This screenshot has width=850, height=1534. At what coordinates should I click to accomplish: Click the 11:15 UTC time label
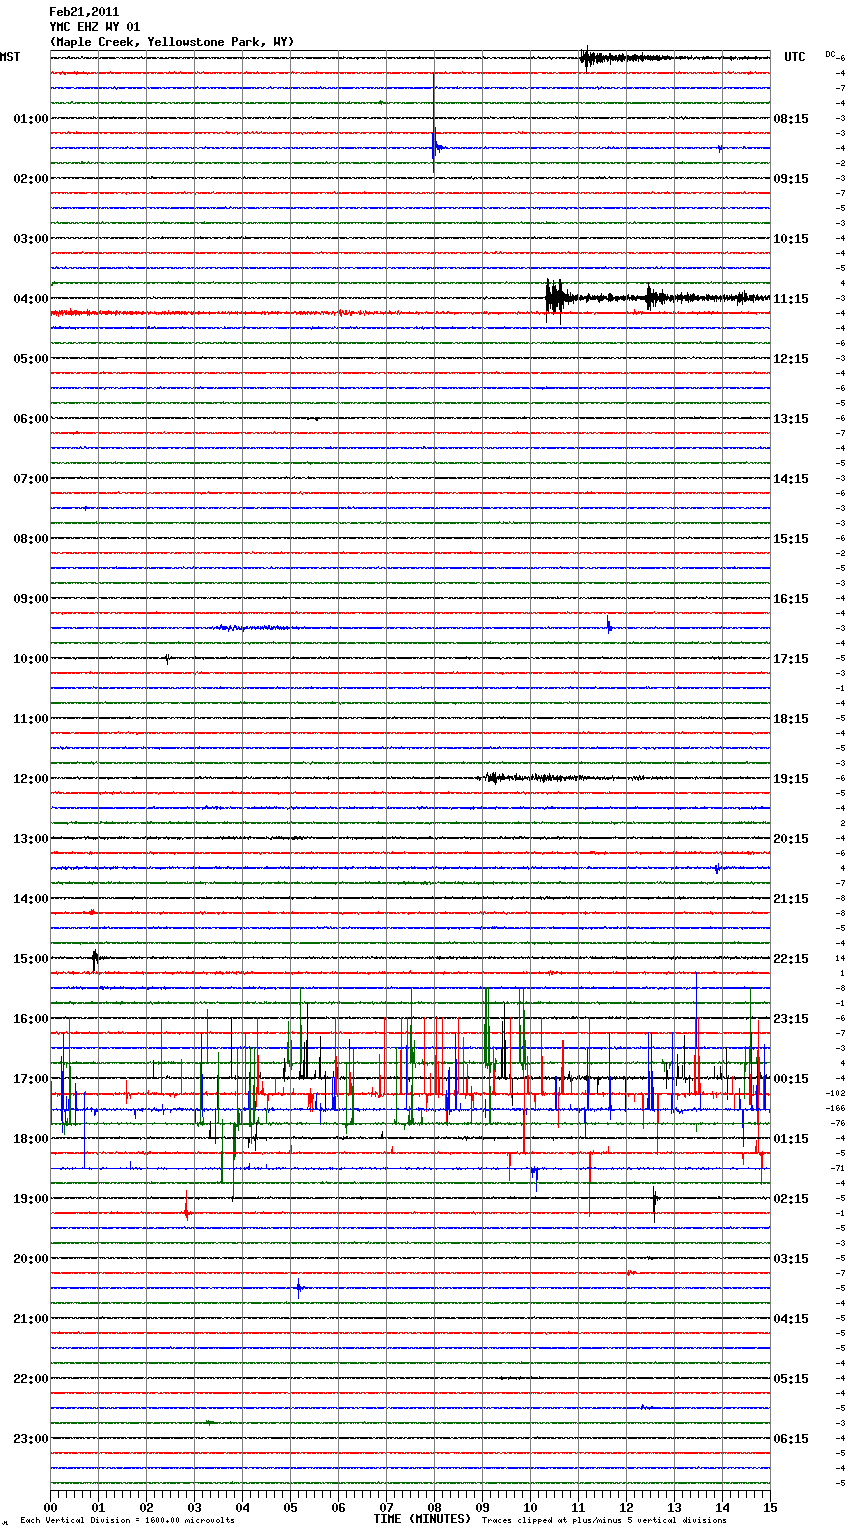pos(791,298)
